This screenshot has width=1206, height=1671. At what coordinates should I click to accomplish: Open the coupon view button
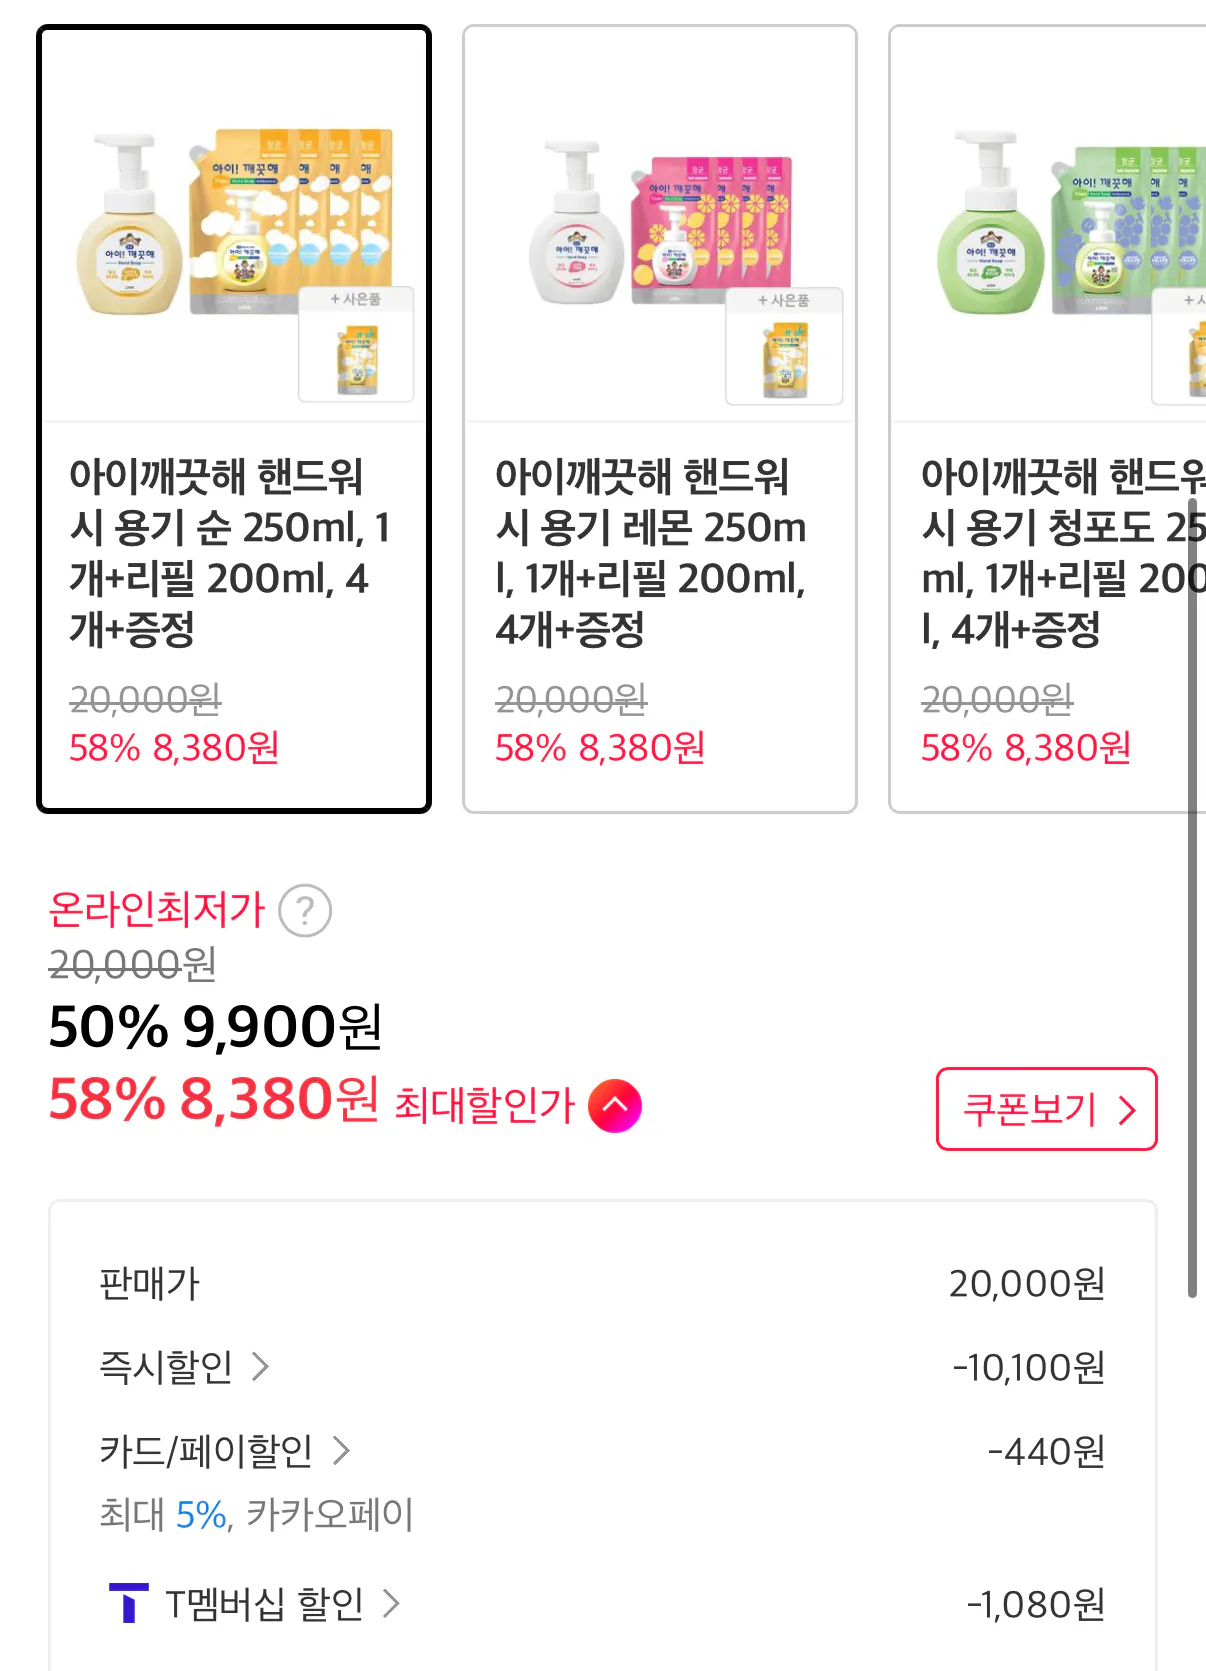(1046, 1109)
